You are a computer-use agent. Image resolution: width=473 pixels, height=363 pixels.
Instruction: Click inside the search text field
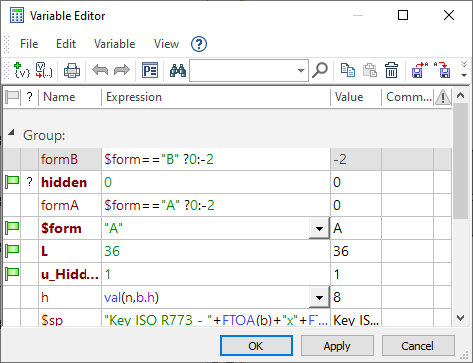tap(243, 70)
